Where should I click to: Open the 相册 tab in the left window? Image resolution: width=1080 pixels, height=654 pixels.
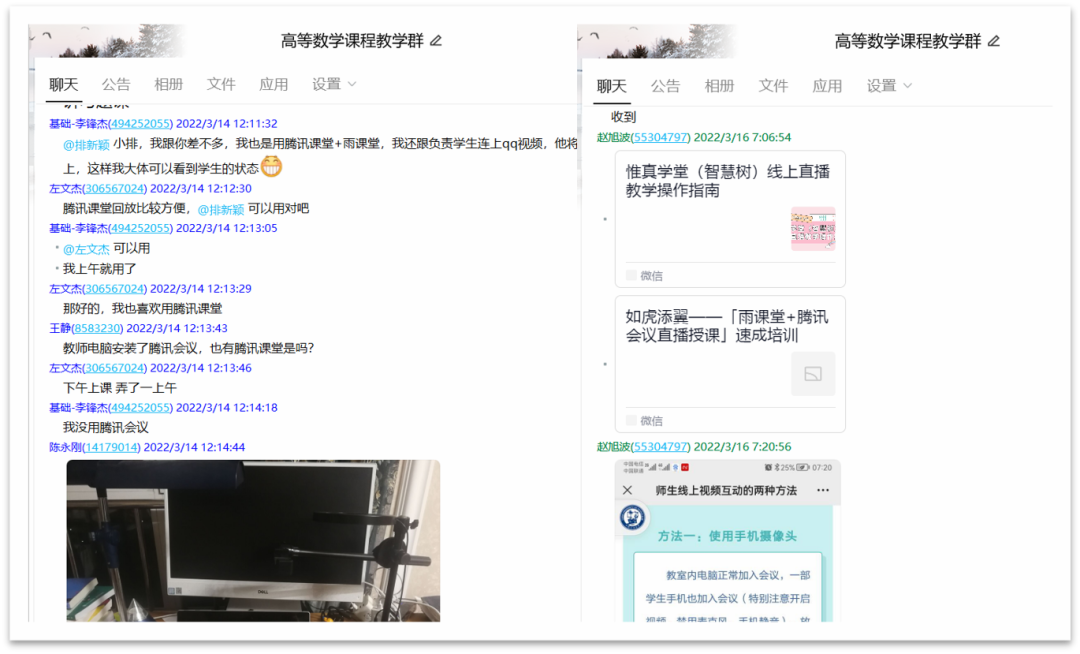[x=169, y=85]
